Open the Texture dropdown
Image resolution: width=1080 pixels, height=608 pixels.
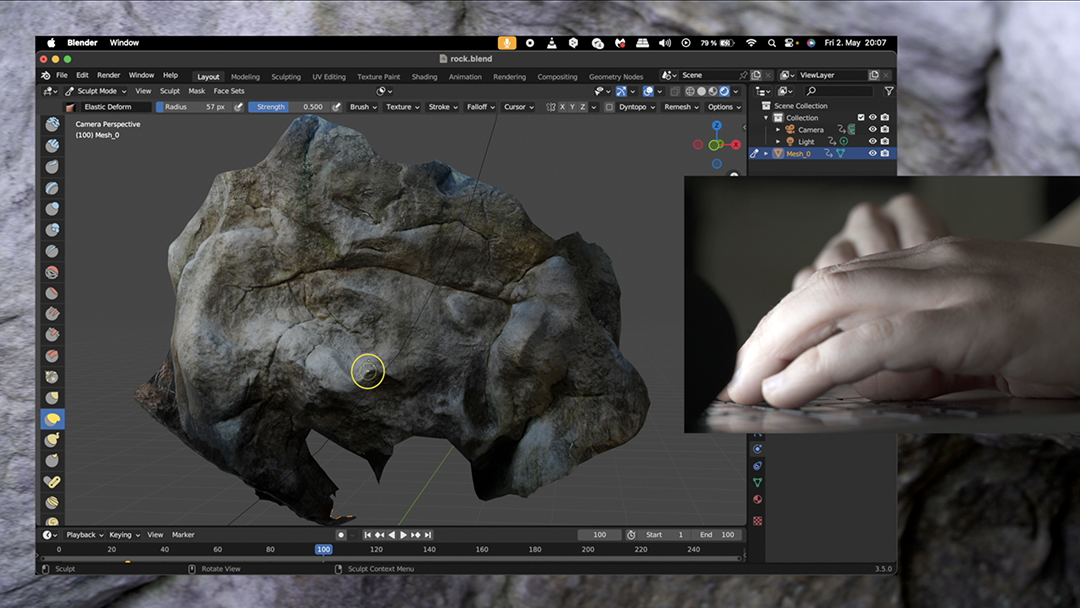coord(402,107)
